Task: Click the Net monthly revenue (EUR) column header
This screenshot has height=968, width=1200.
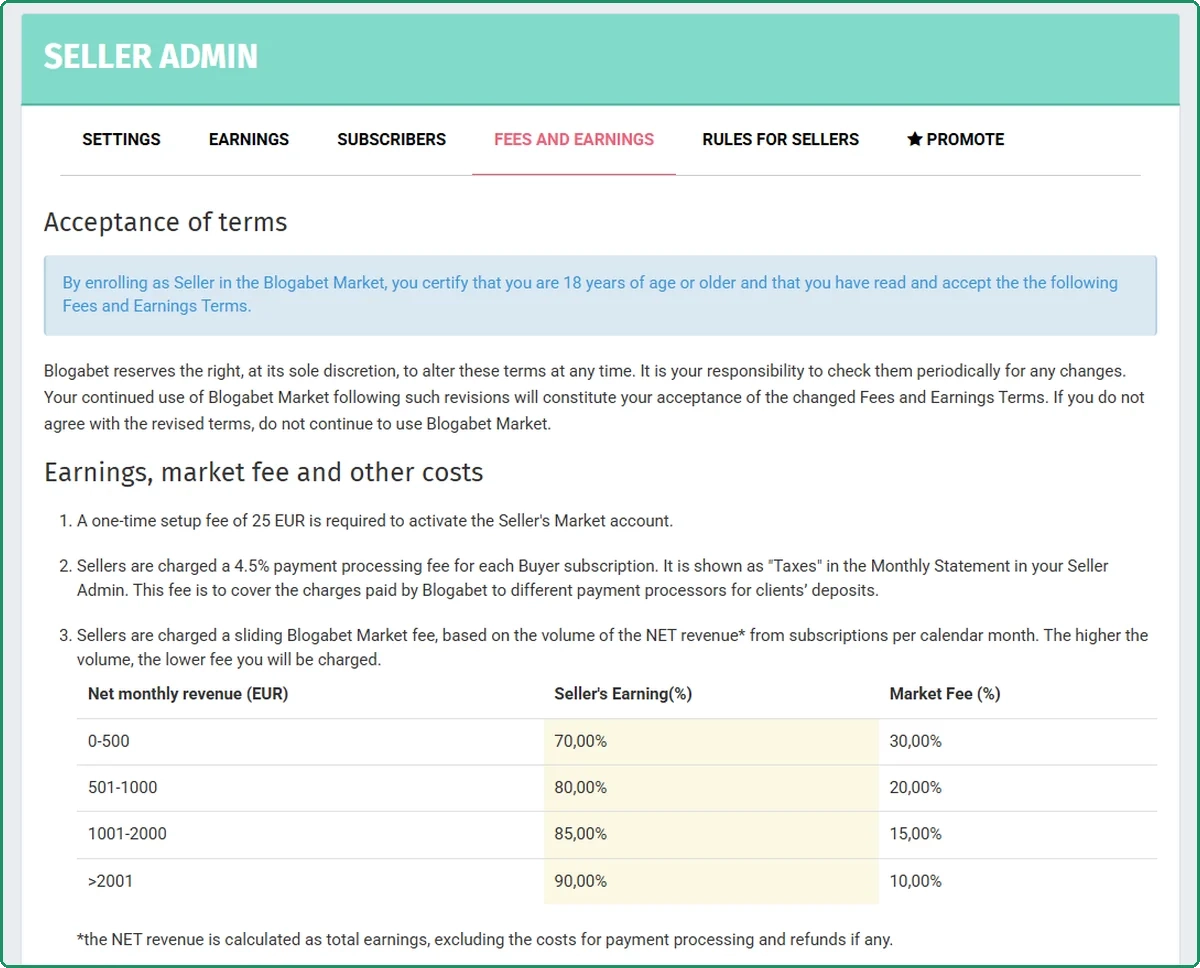Action: pyautogui.click(x=188, y=694)
